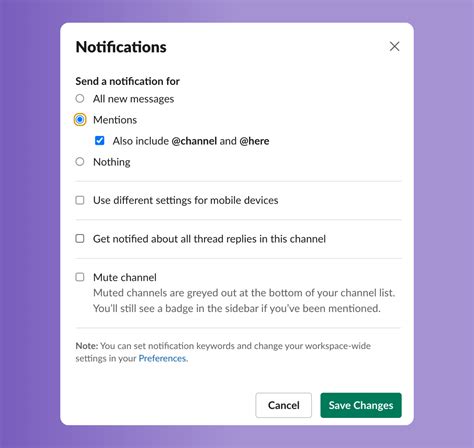Select the All new messages radio button
The width and height of the screenshot is (474, 448).
[x=80, y=98]
